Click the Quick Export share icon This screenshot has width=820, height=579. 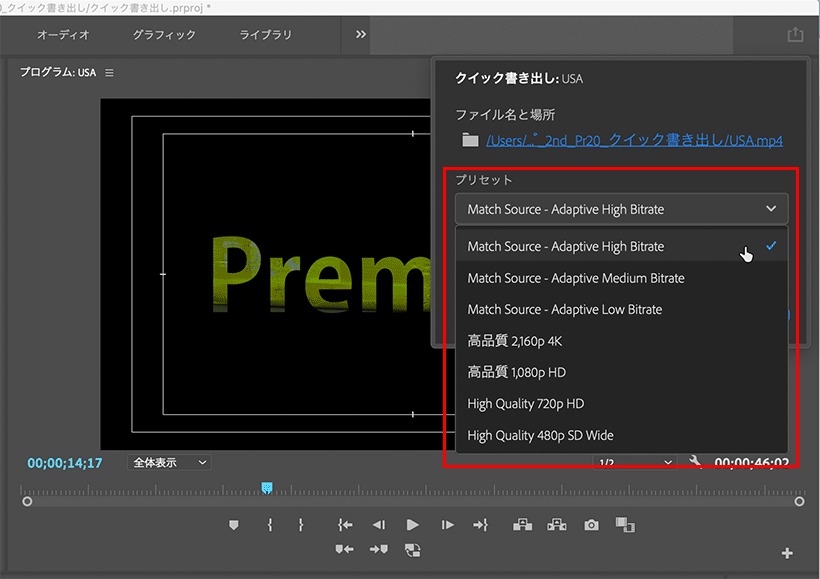(795, 35)
